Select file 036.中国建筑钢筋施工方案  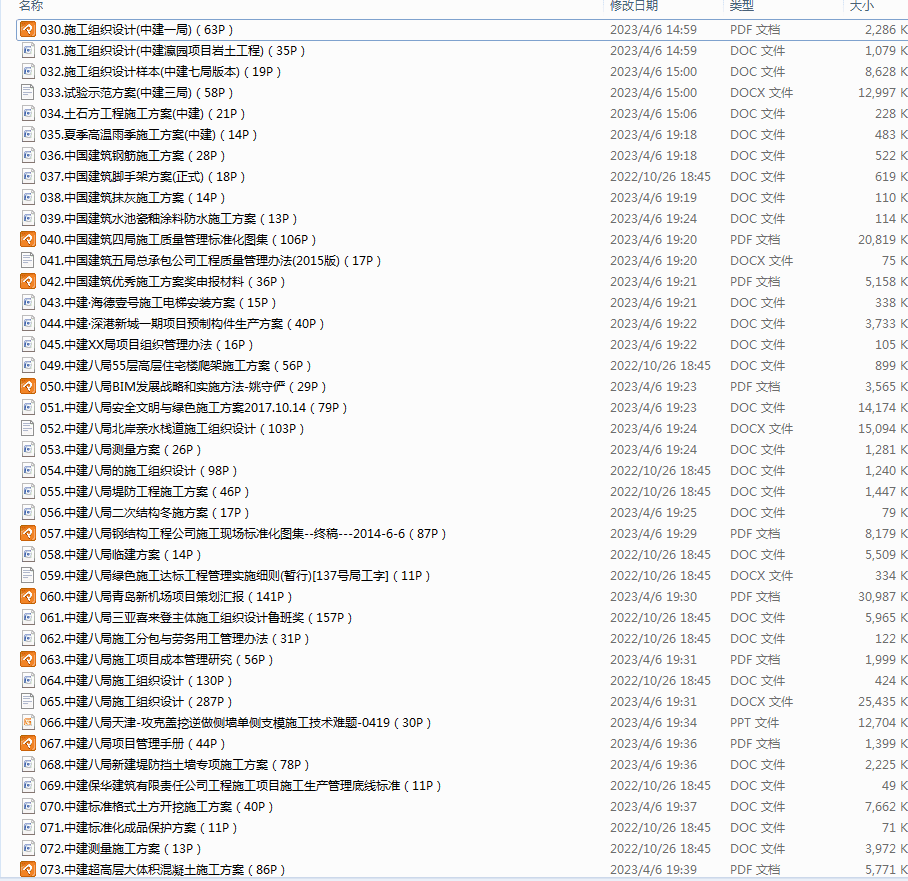click(133, 155)
